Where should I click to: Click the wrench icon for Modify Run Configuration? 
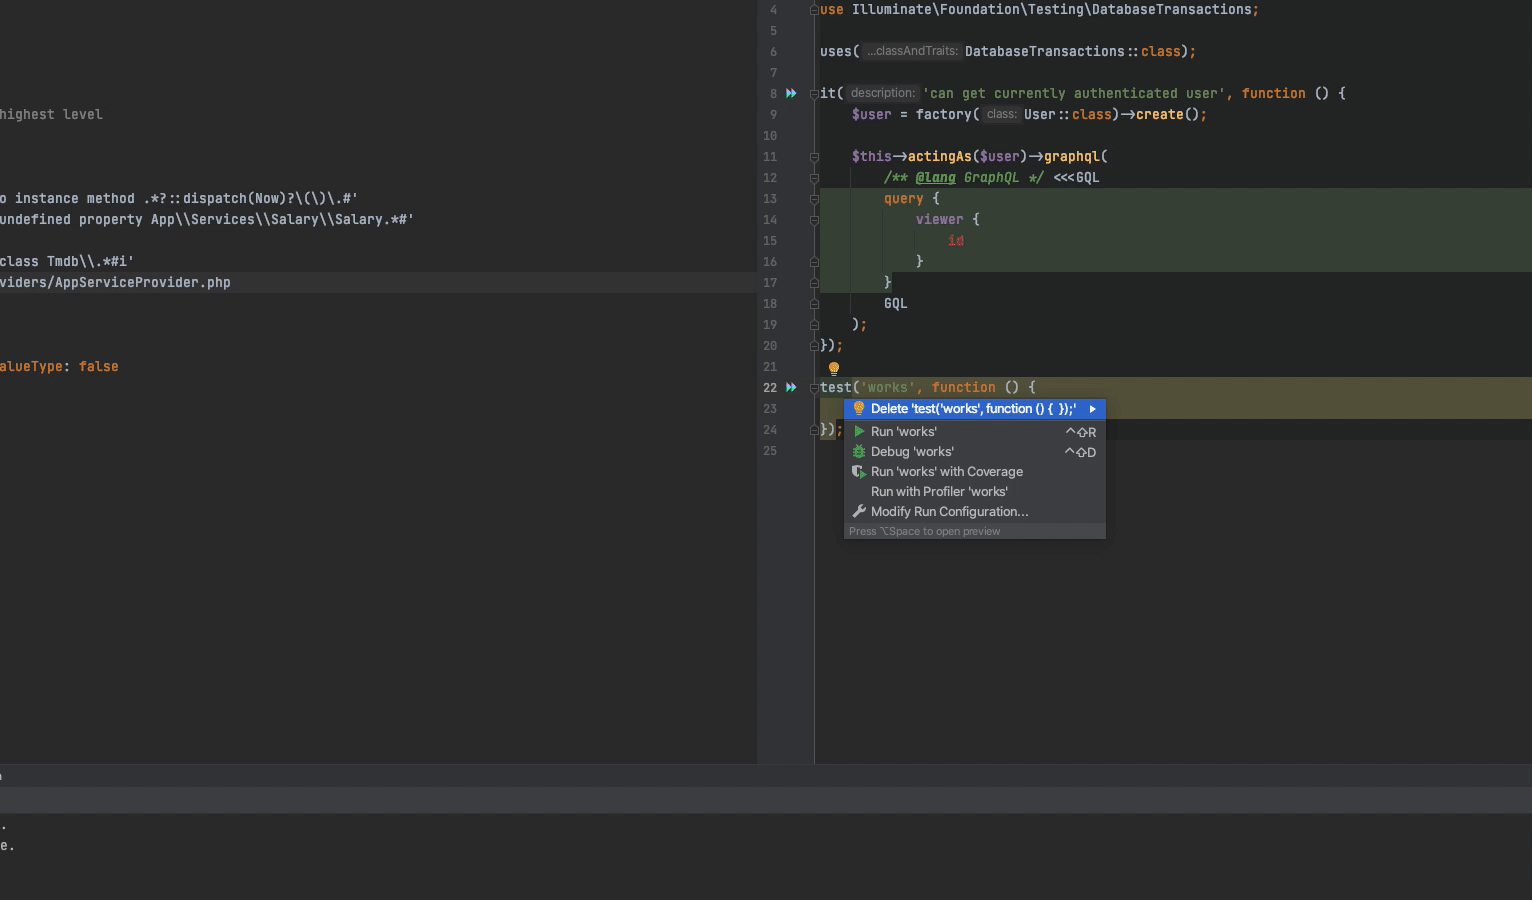click(858, 511)
